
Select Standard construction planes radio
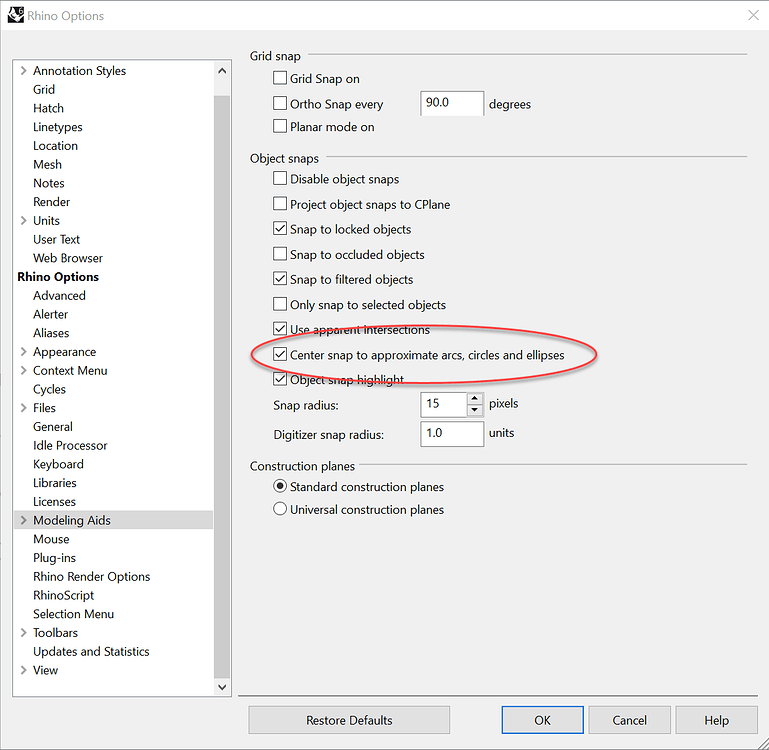280,486
